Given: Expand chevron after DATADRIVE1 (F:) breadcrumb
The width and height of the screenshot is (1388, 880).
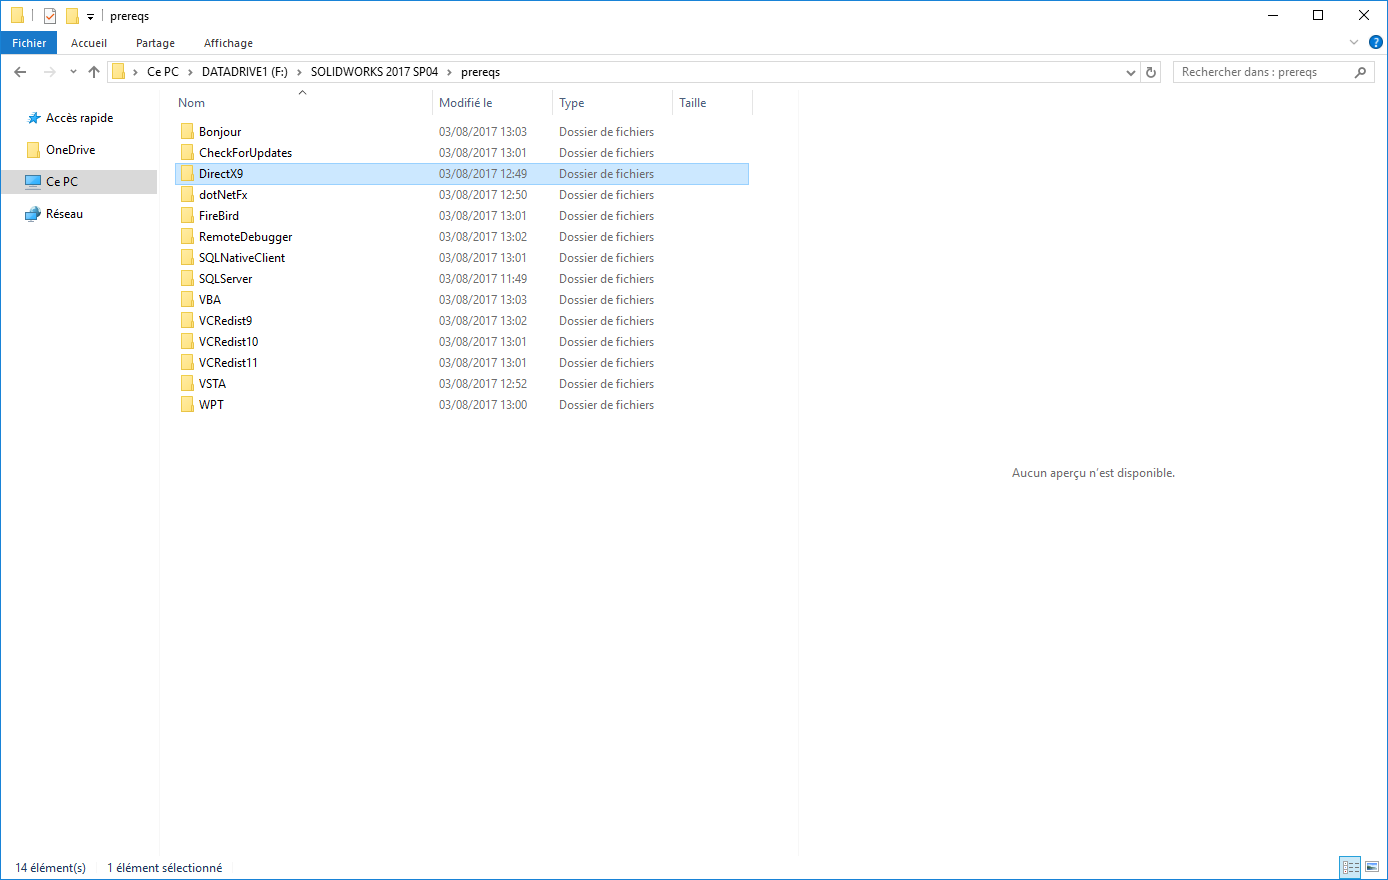Looking at the screenshot, I should point(299,72).
